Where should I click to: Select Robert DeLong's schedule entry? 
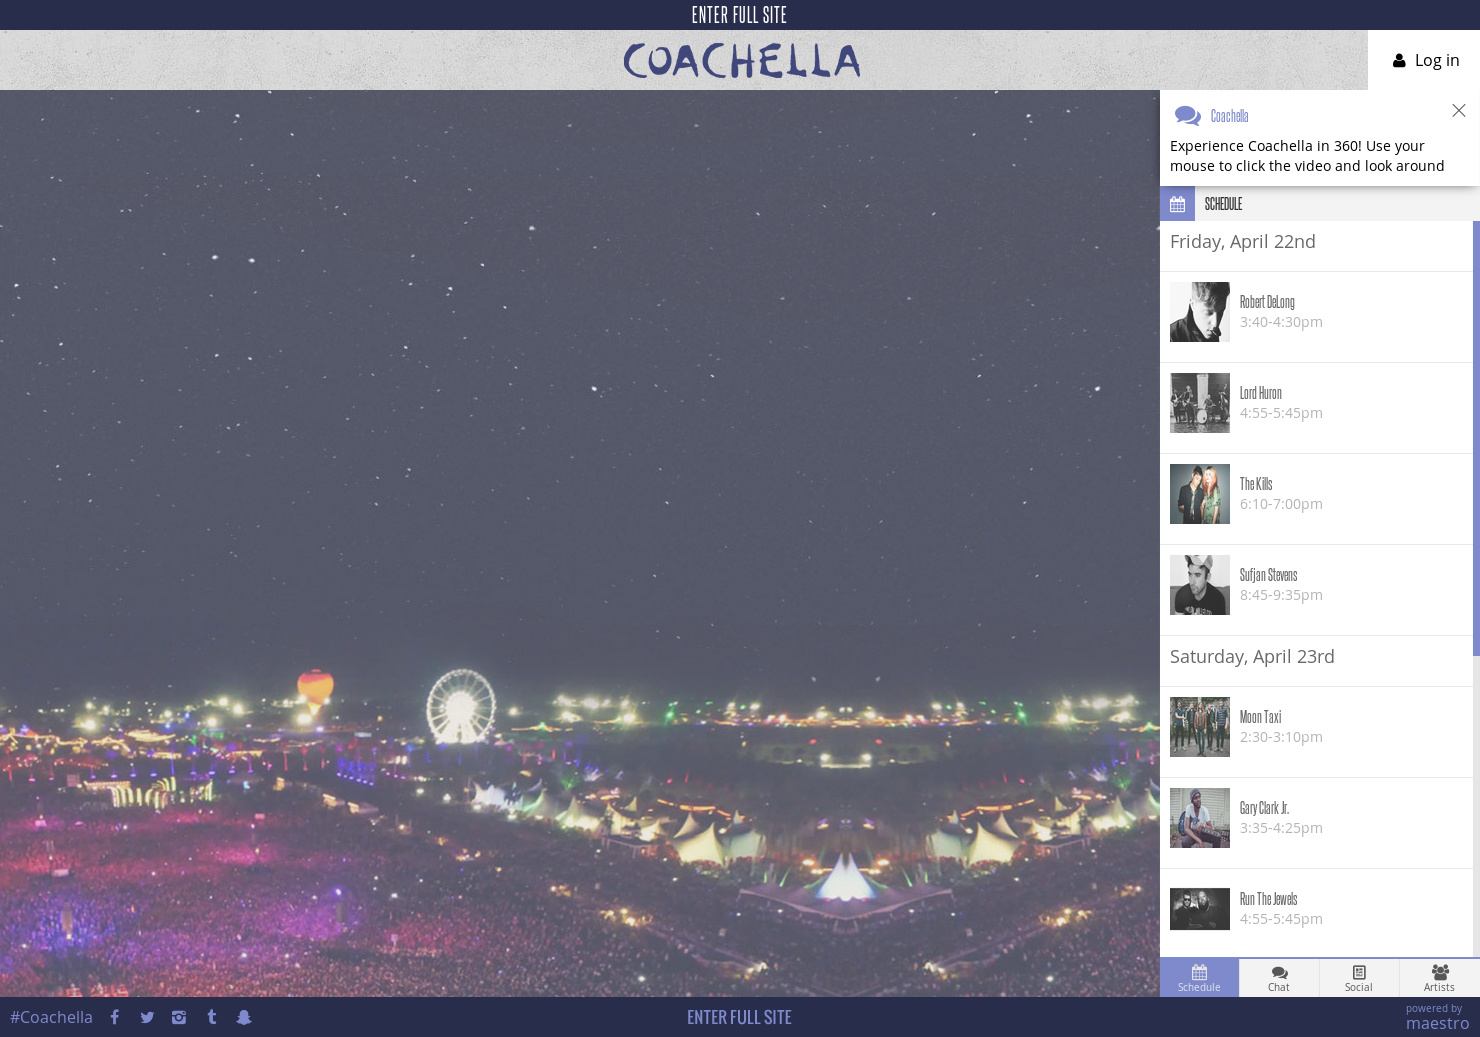(x=1316, y=311)
